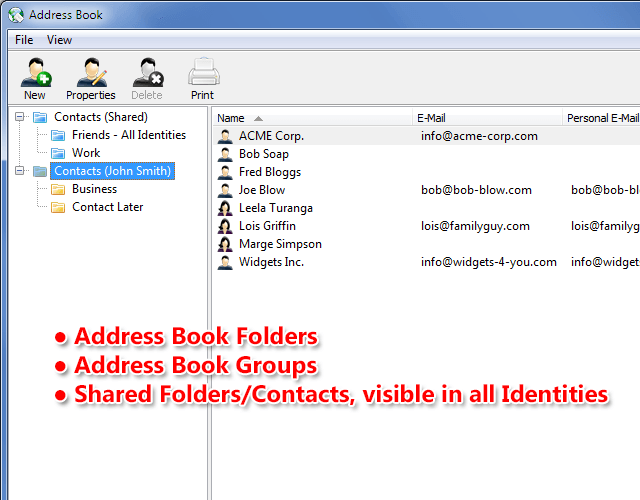640x500 pixels.
Task: Click the Widgets Inc. contact avatar icon
Action: click(x=225, y=262)
